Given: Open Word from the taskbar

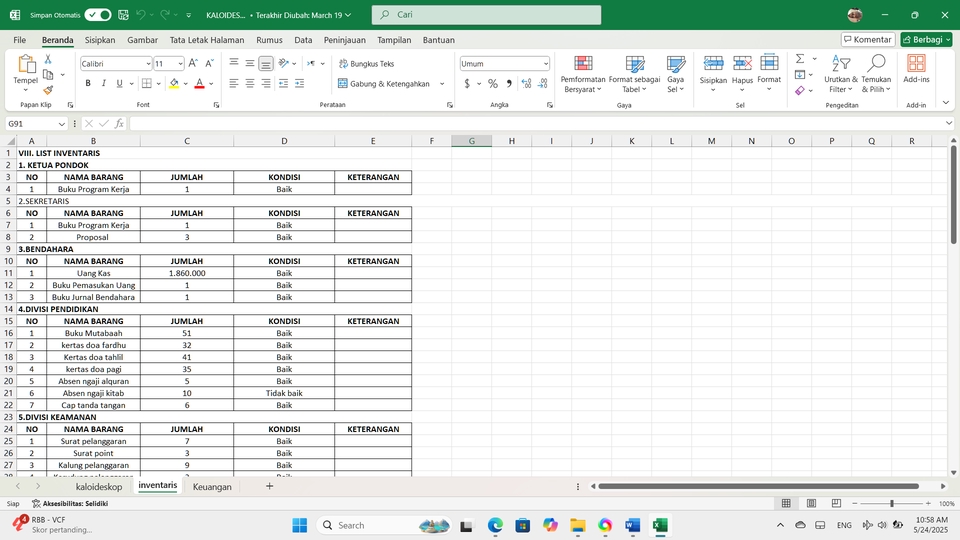Looking at the screenshot, I should coord(632,525).
